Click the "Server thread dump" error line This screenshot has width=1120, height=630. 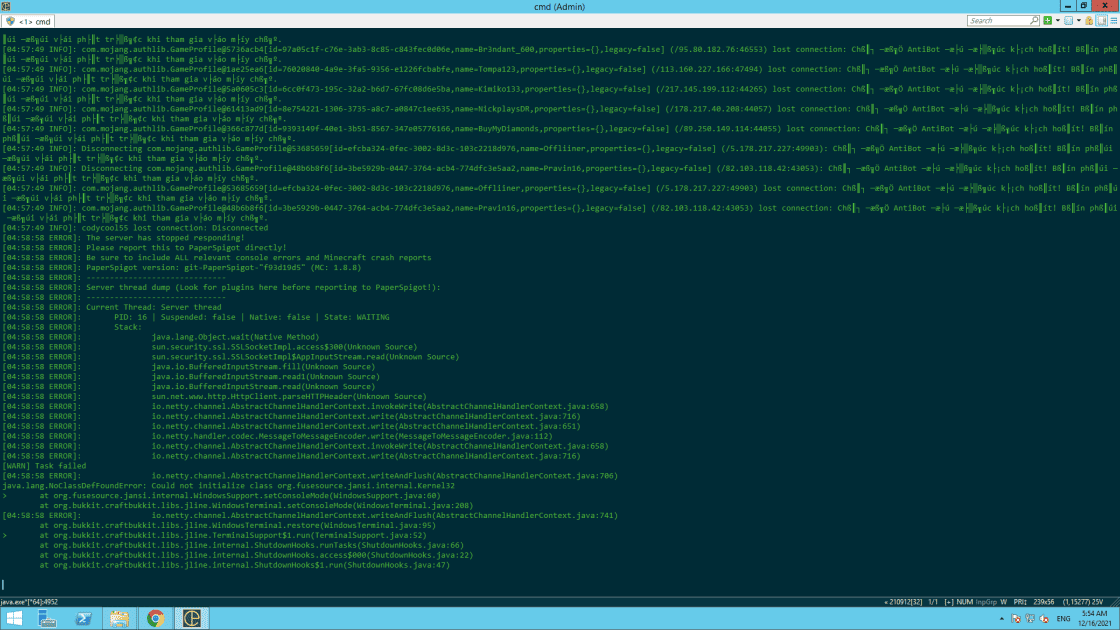(221, 287)
